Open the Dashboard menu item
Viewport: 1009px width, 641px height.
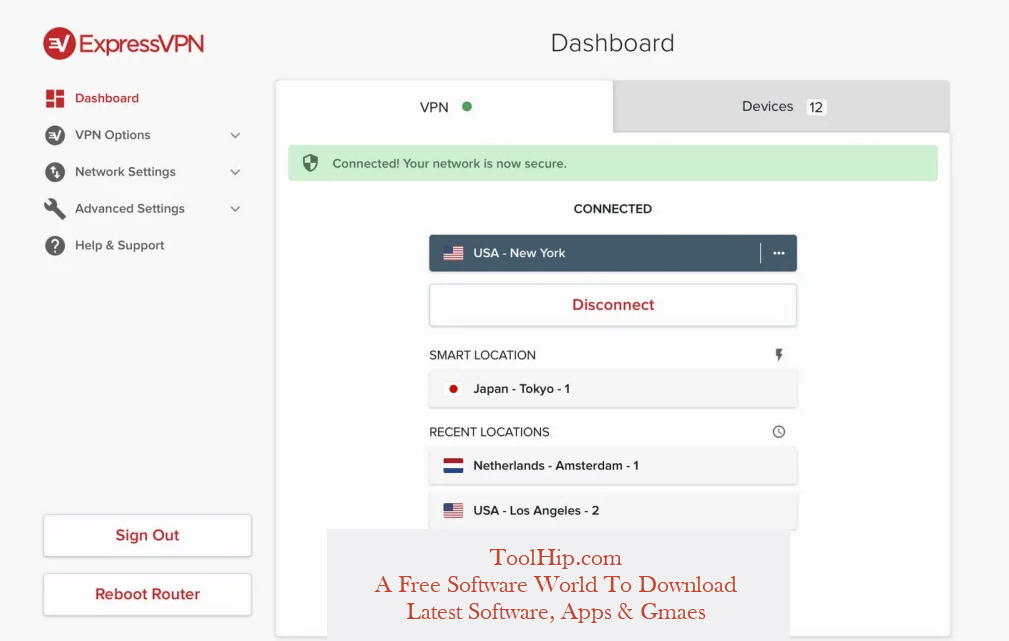107,98
